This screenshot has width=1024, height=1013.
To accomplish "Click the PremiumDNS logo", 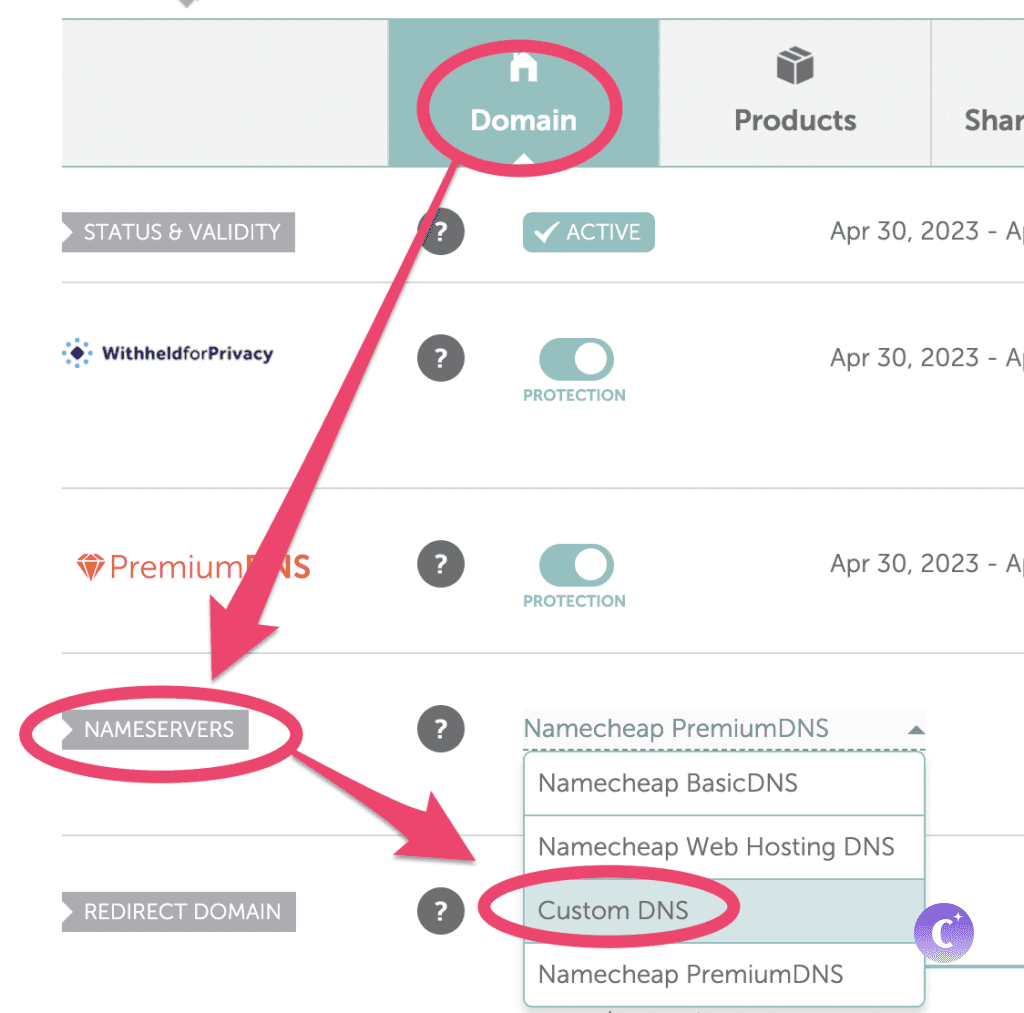I will pos(194,567).
